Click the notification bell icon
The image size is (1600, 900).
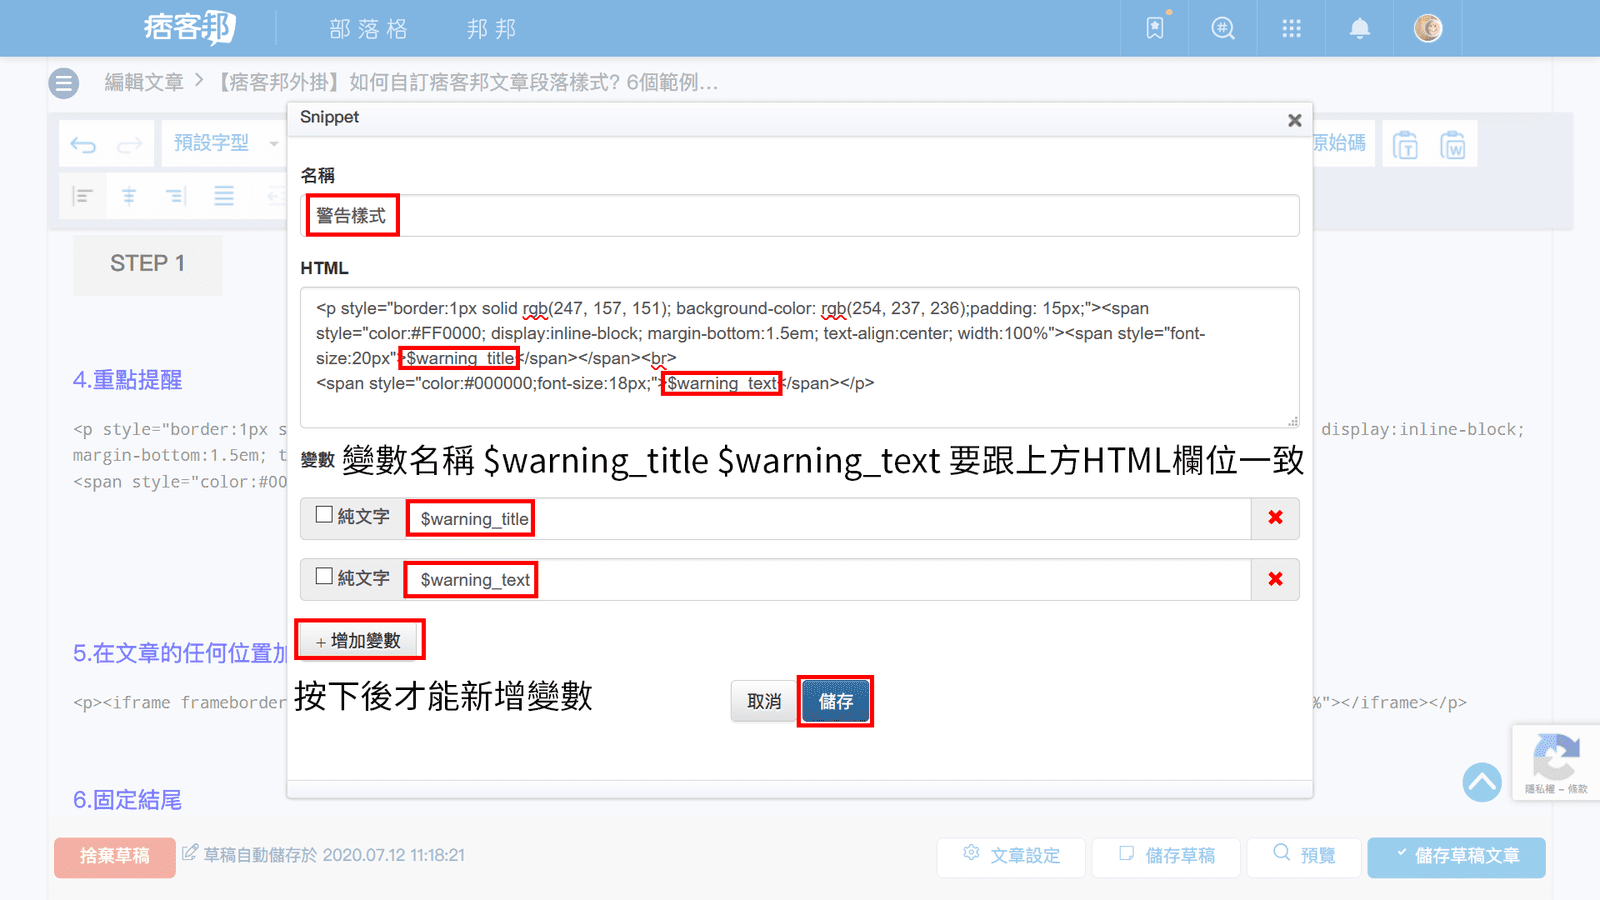point(1359,29)
